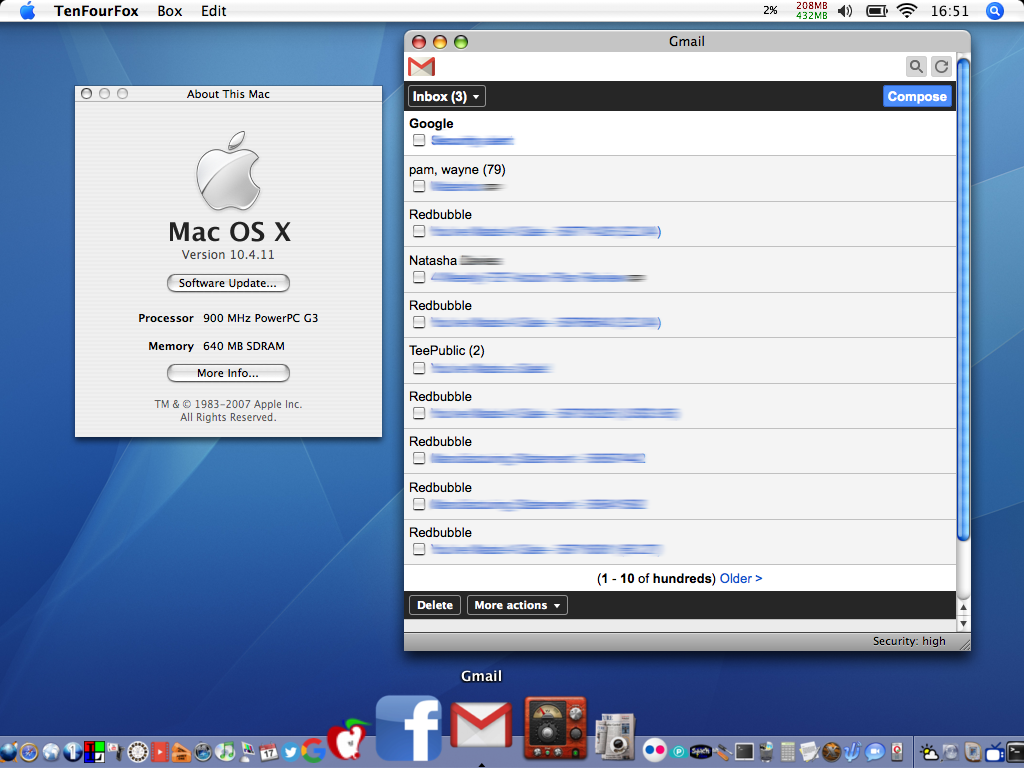Open the Apple menu
Viewport: 1024px width, 768px height.
tap(27, 11)
